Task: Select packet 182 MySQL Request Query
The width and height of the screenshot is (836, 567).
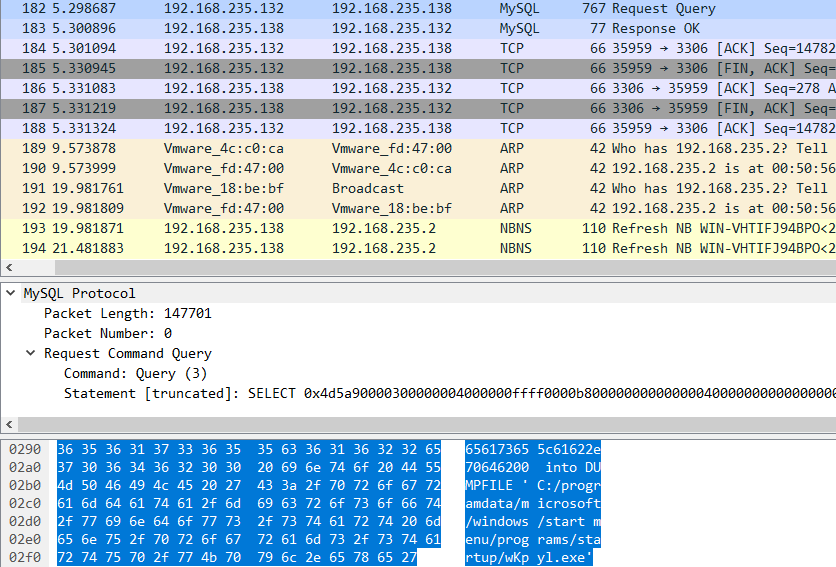Action: click(400, 8)
